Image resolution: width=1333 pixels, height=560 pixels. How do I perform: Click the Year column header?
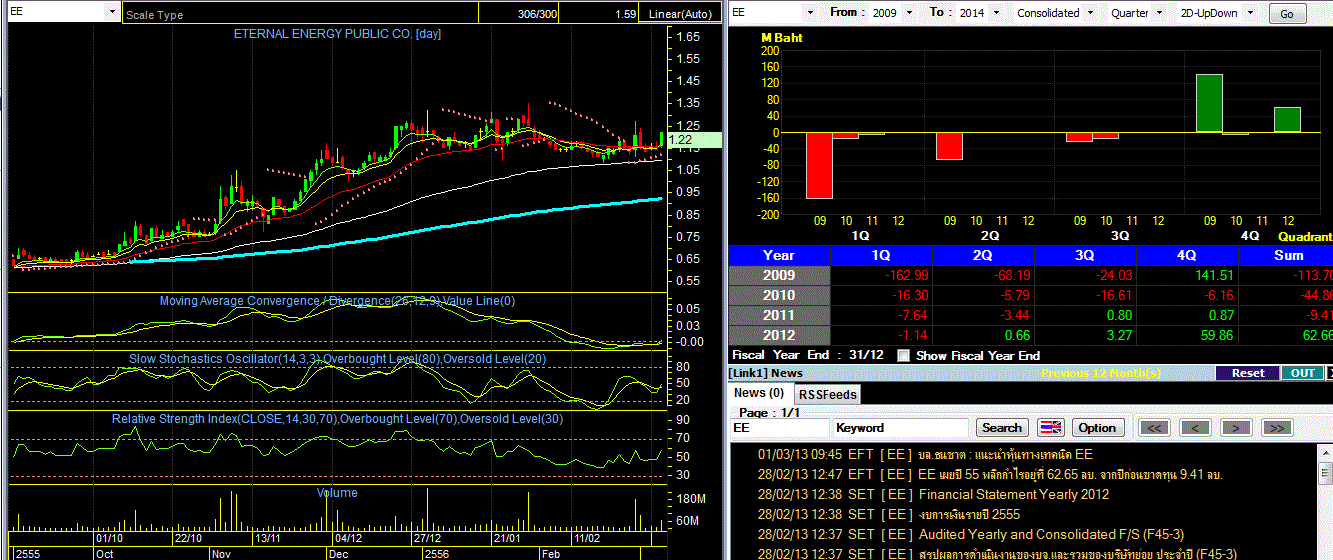tap(779, 255)
